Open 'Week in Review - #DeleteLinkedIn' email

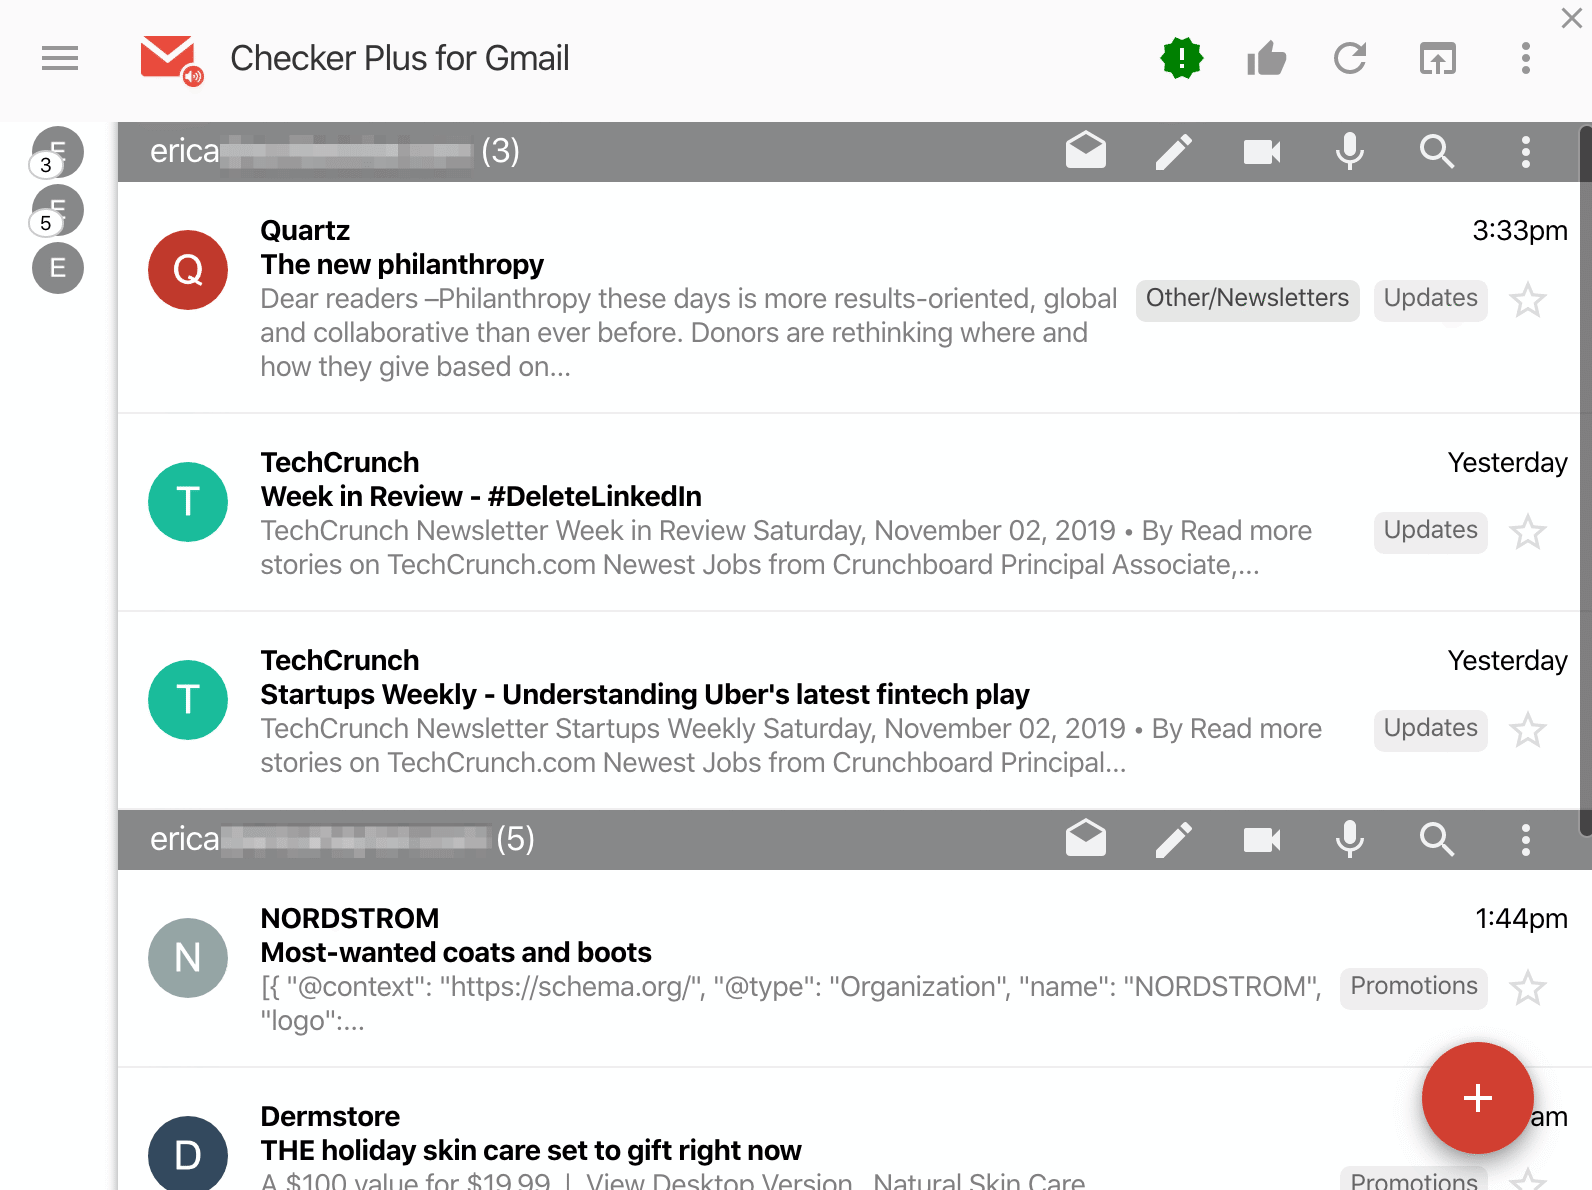[481, 497]
